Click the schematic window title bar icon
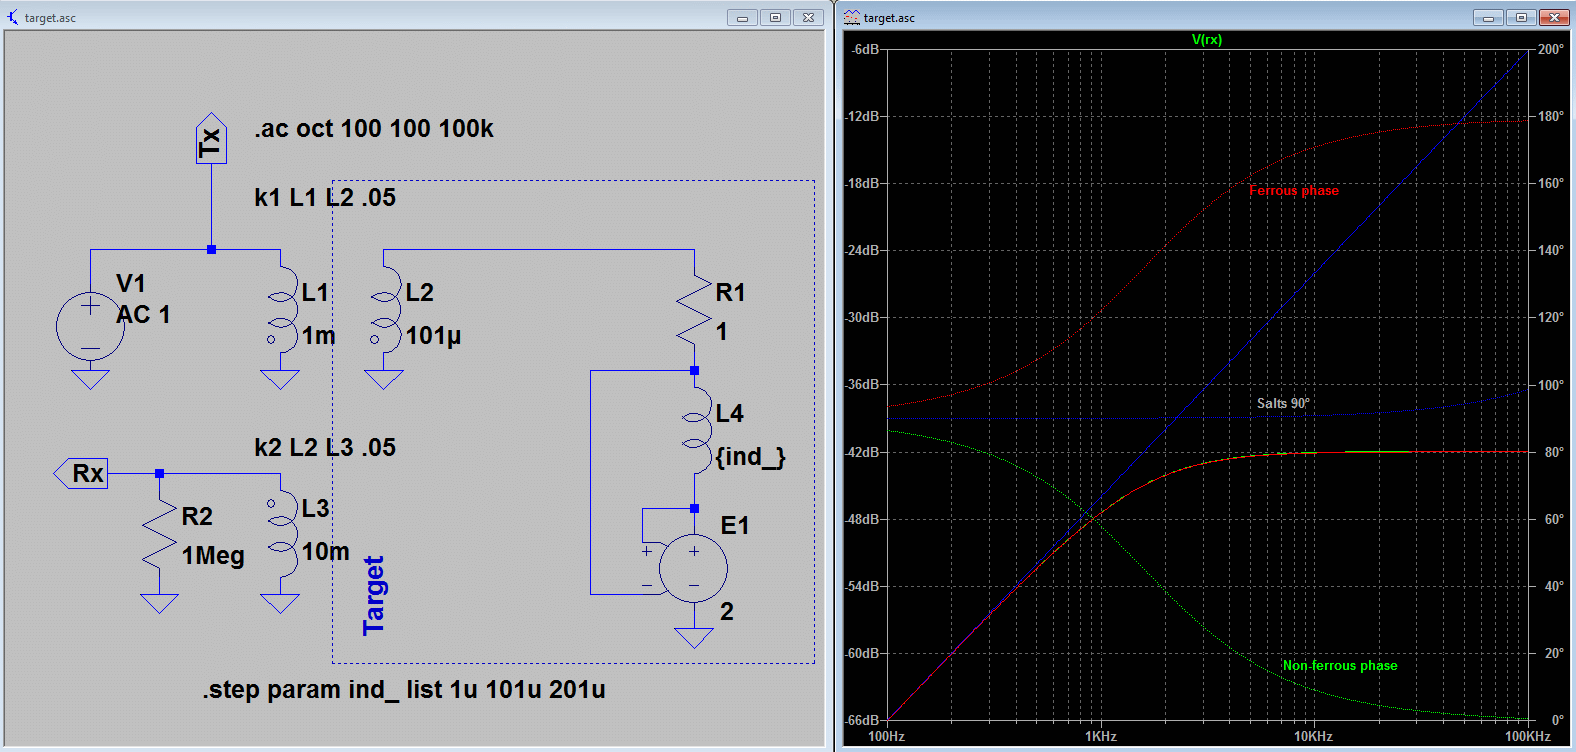 point(12,17)
